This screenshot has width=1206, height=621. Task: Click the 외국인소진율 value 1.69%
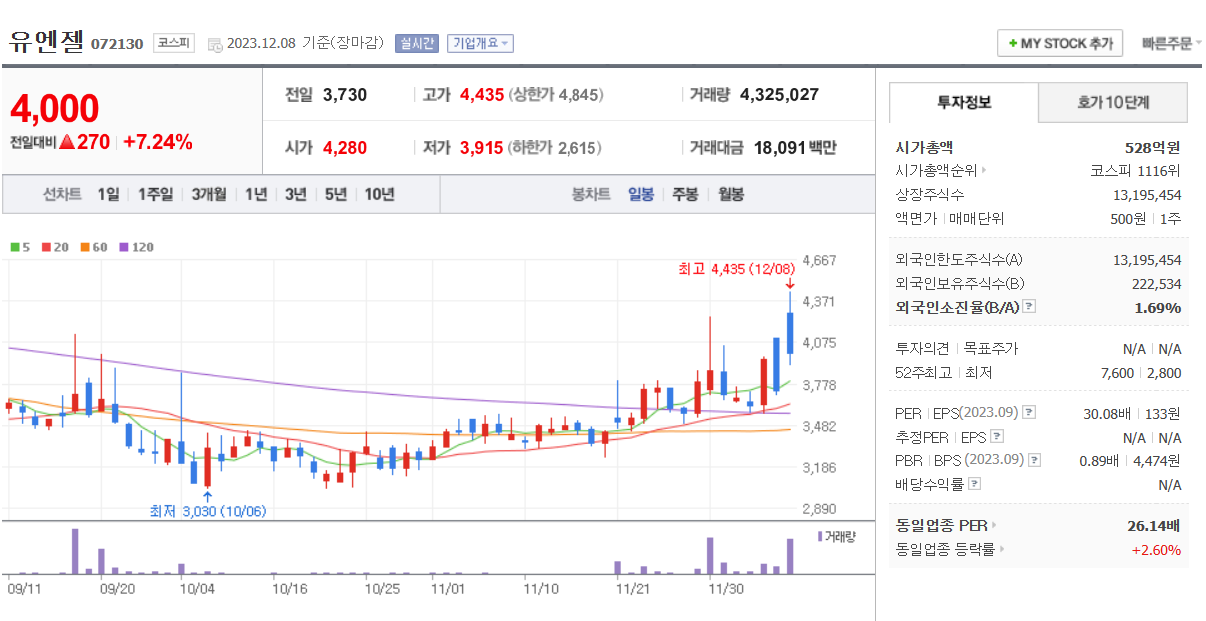coord(1158,307)
